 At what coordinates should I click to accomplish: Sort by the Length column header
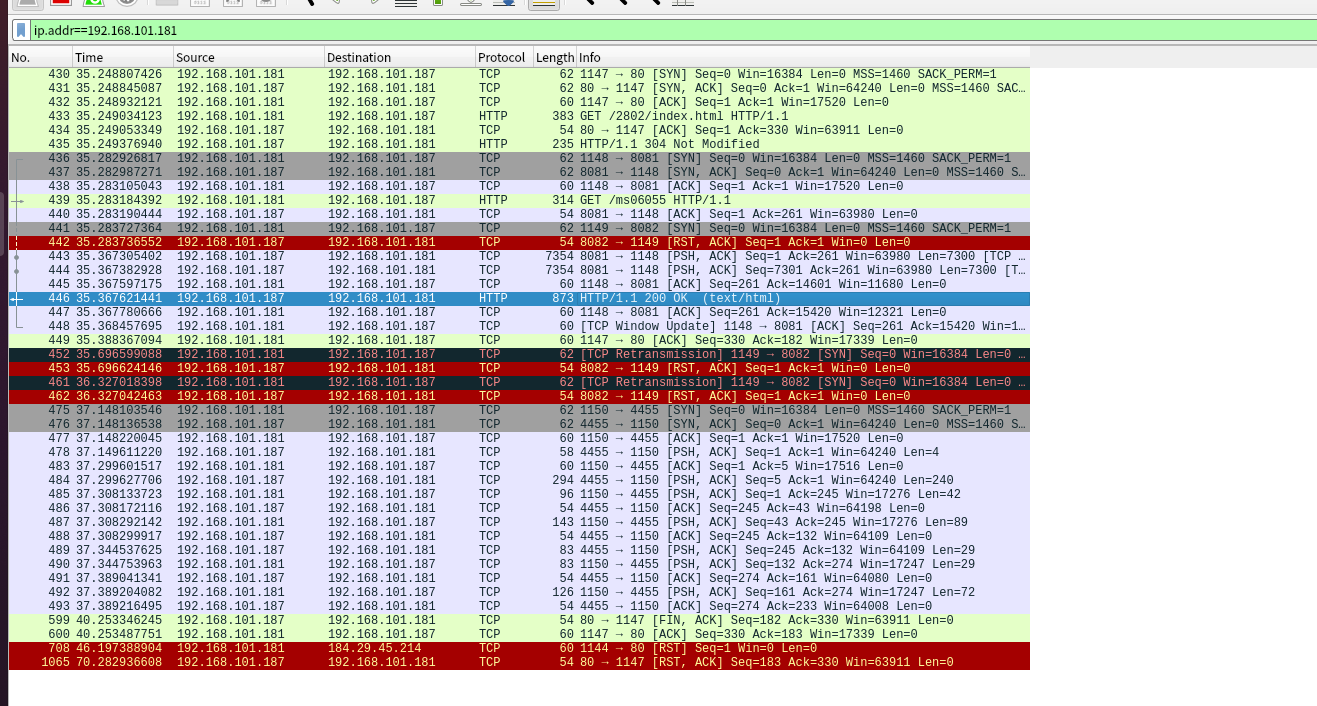[x=554, y=57]
